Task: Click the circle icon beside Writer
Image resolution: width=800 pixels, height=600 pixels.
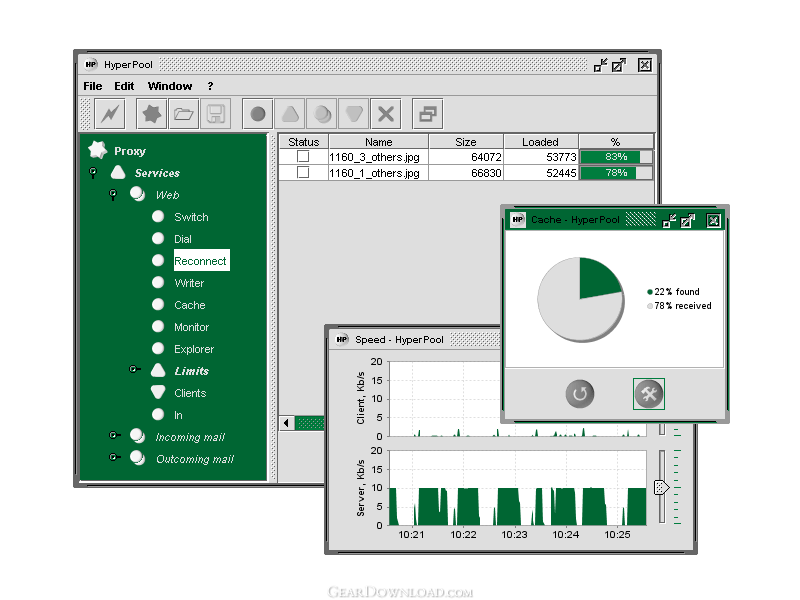Action: tap(158, 282)
